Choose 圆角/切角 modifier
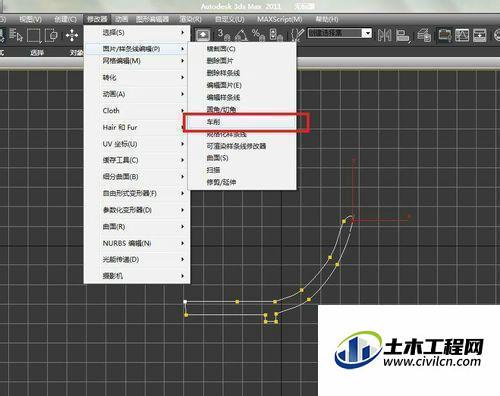 pyautogui.click(x=242, y=109)
